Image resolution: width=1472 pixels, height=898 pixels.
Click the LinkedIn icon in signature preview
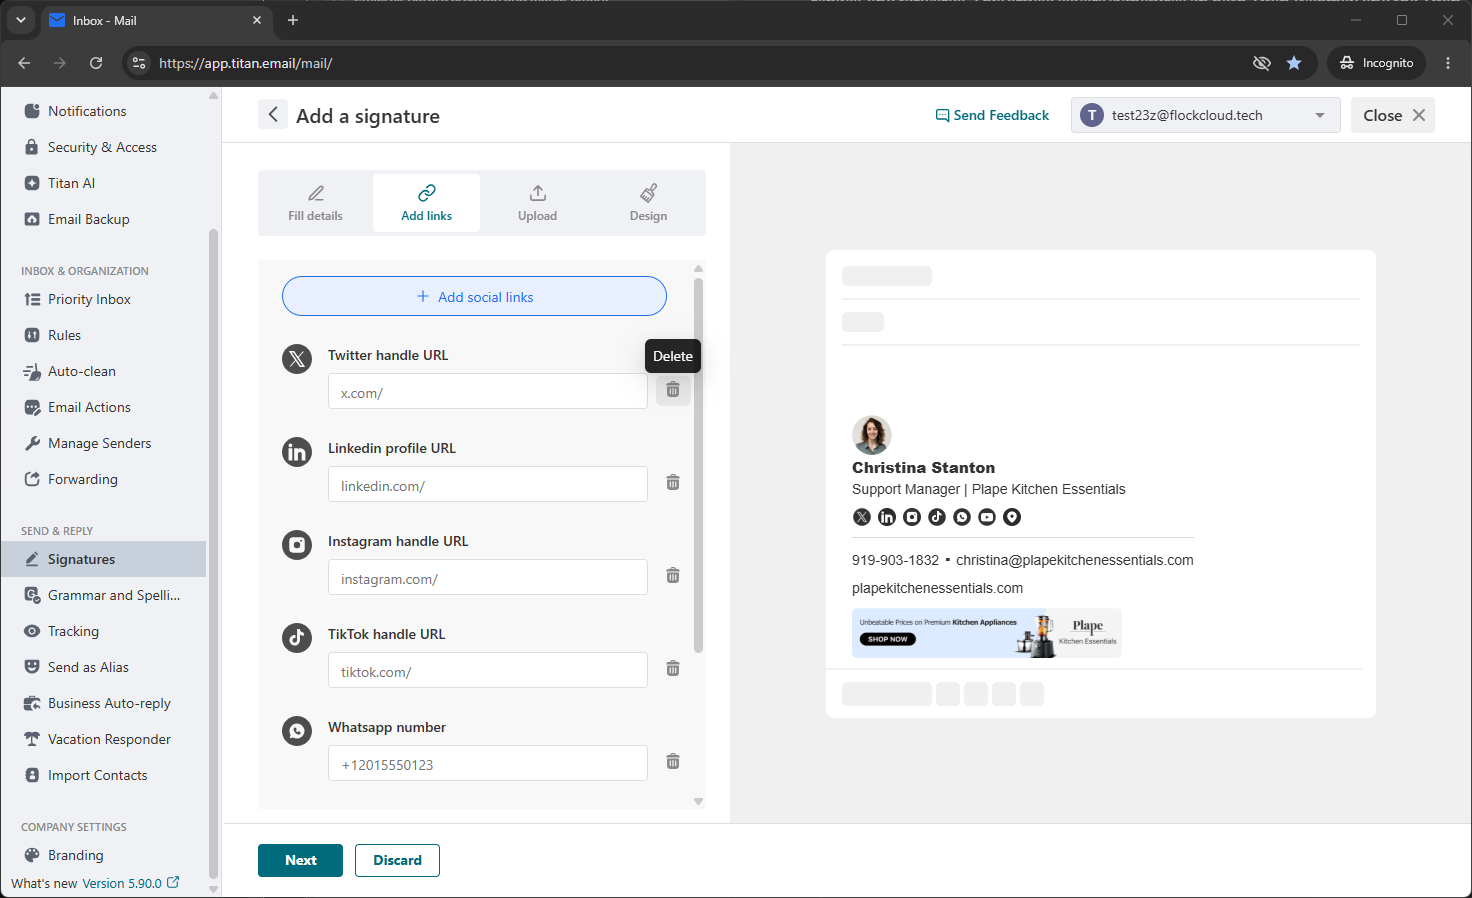point(887,517)
